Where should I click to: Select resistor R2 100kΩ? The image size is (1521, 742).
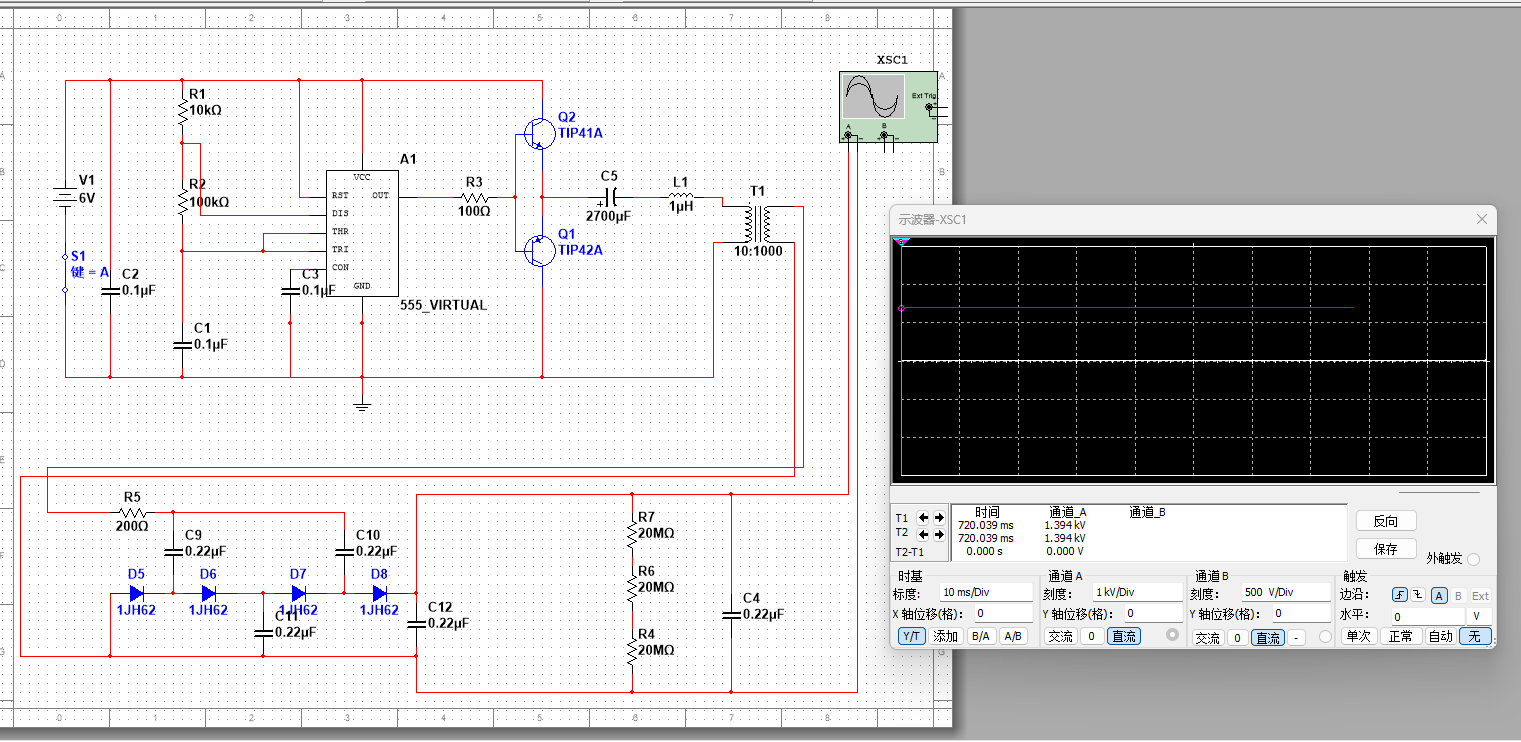[182, 201]
